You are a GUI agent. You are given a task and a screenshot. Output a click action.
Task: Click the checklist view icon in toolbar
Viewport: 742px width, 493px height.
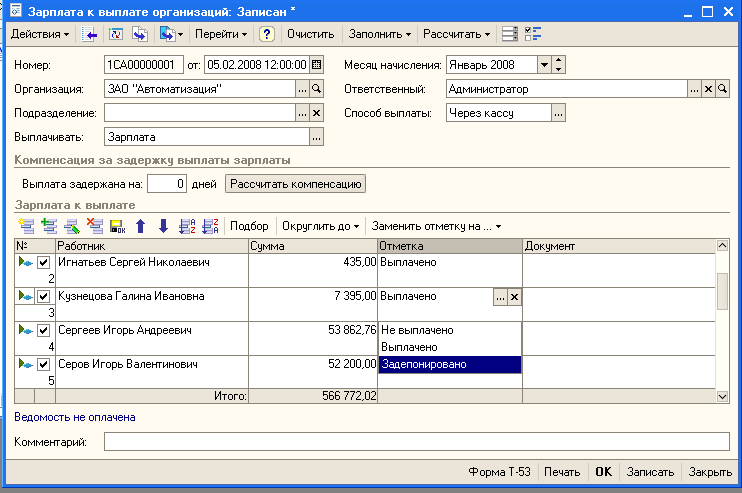pos(533,34)
